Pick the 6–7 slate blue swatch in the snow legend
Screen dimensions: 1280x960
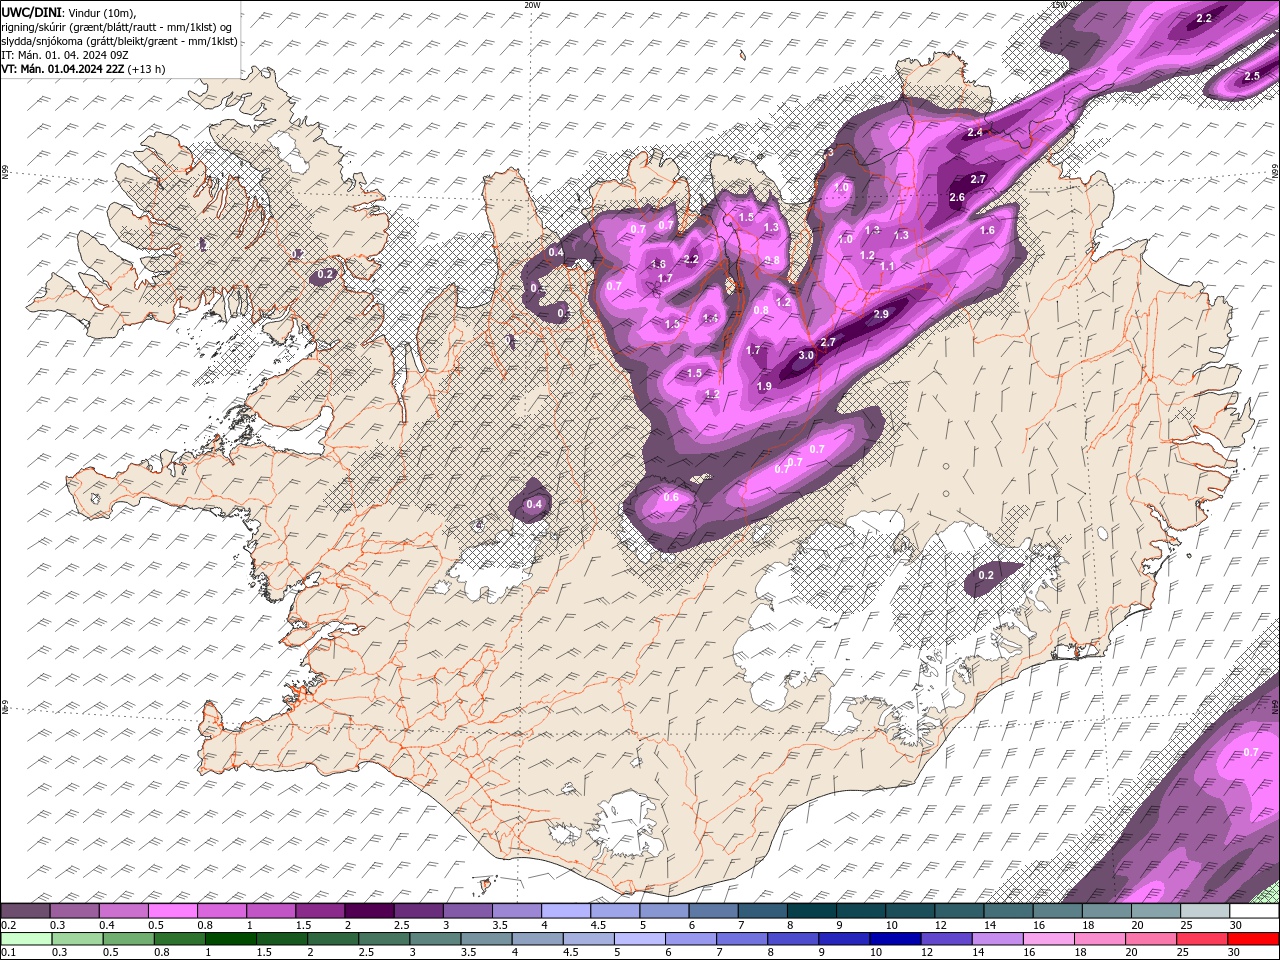[x=712, y=911]
